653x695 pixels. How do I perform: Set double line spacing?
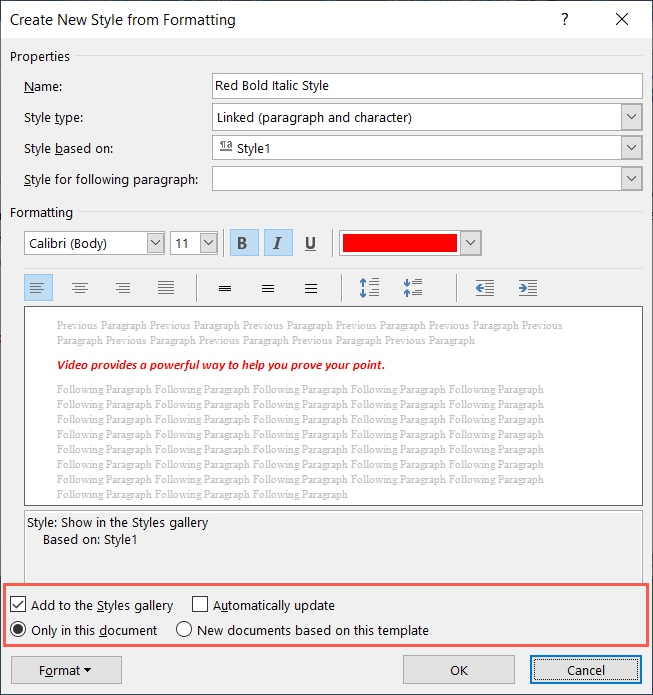(x=311, y=289)
